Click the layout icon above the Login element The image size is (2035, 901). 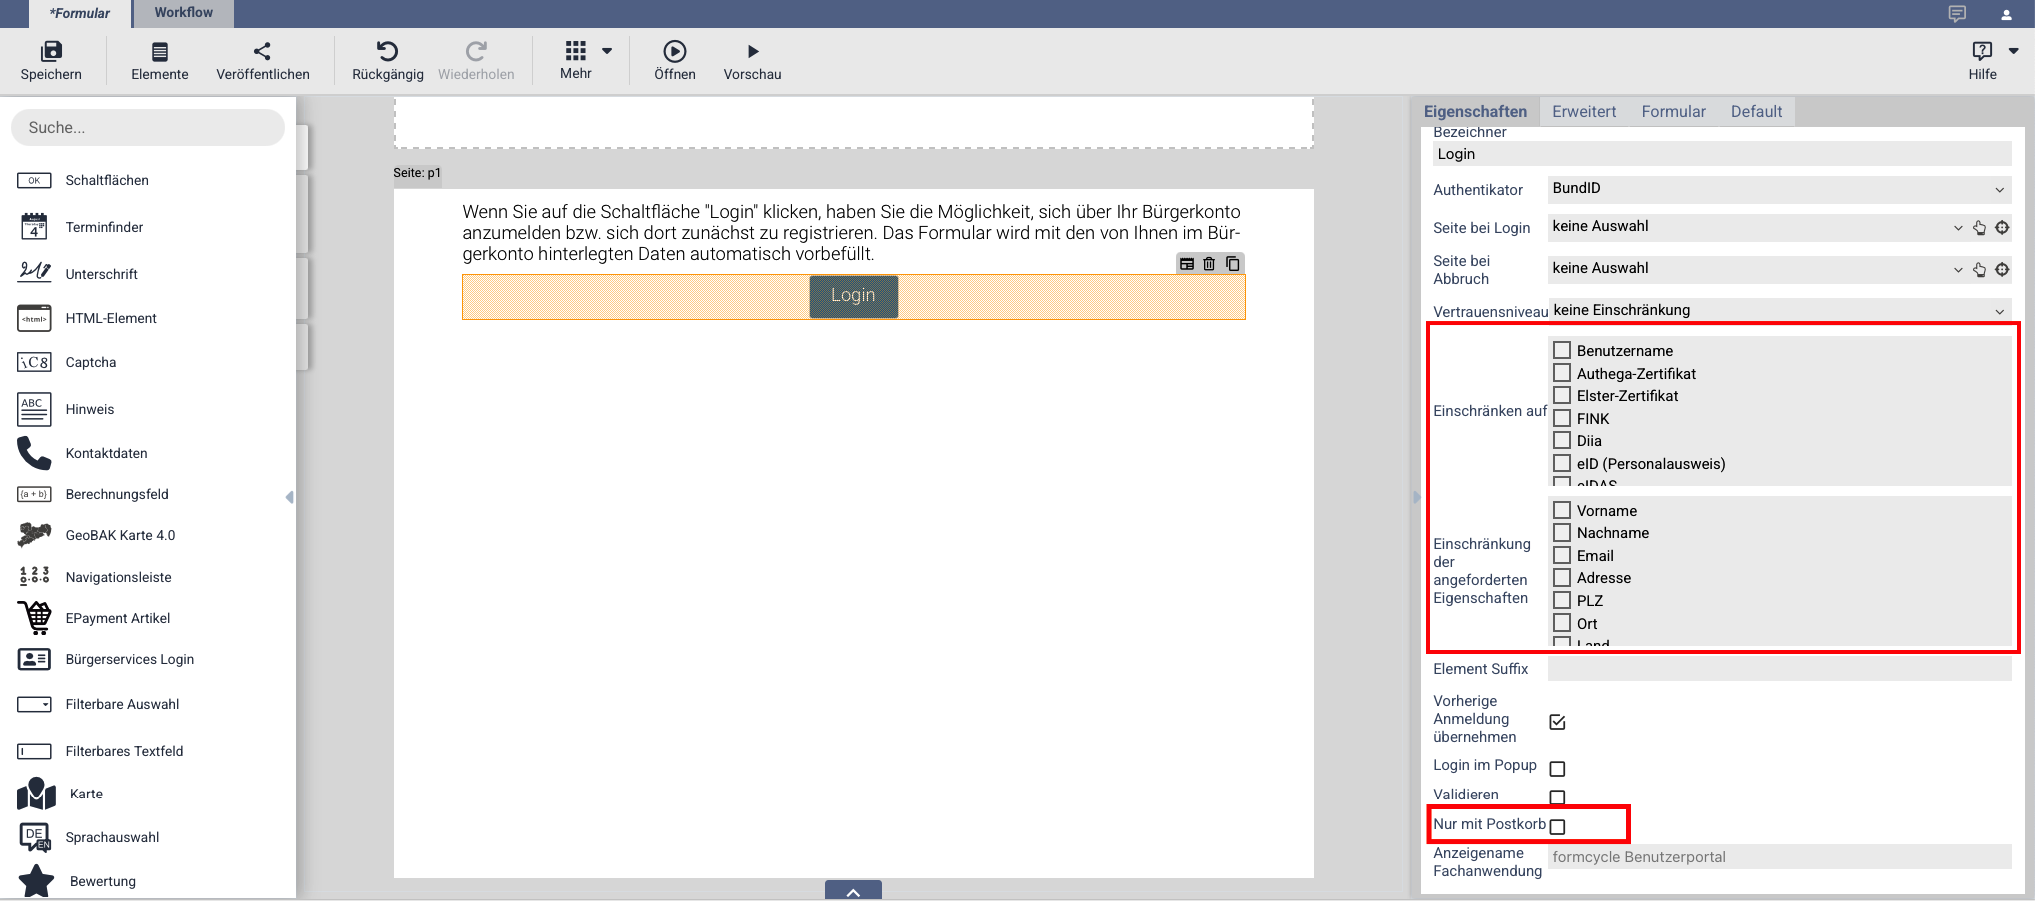1187,264
